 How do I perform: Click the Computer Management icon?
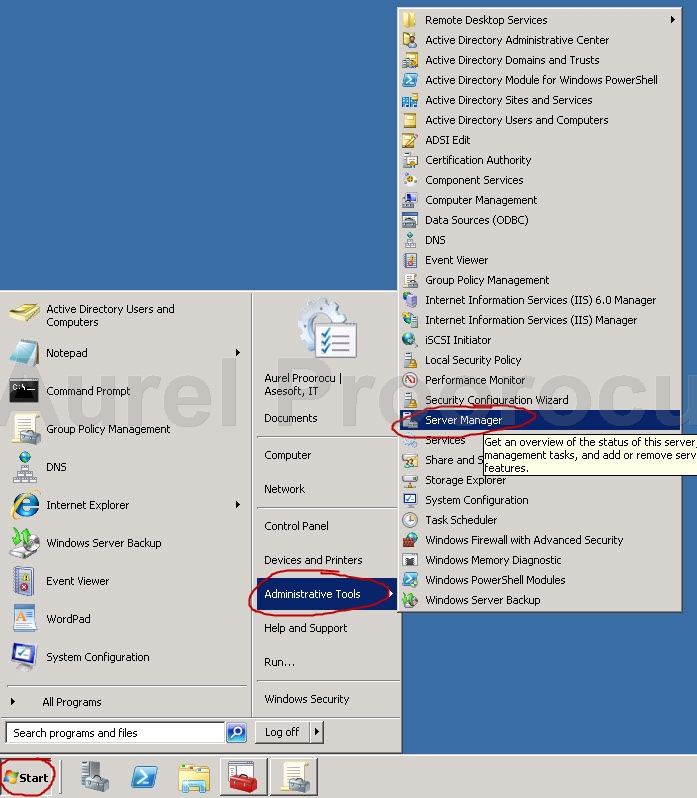[x=410, y=200]
